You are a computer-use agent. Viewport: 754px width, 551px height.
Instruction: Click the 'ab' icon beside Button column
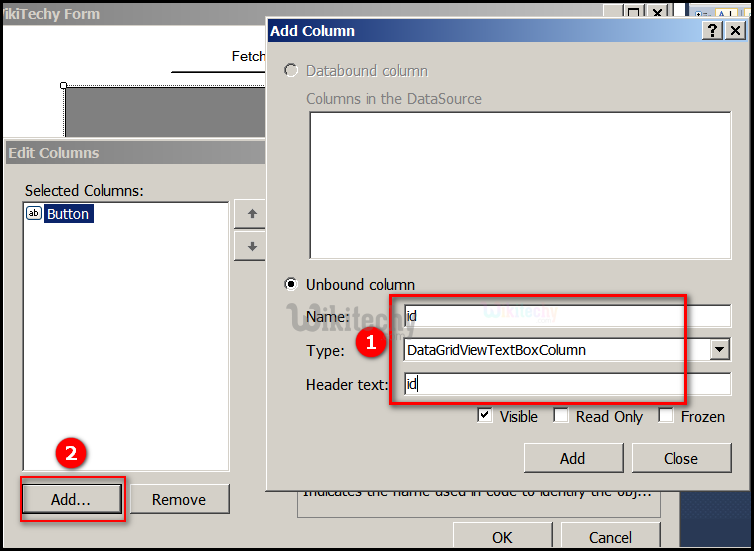pos(34,214)
